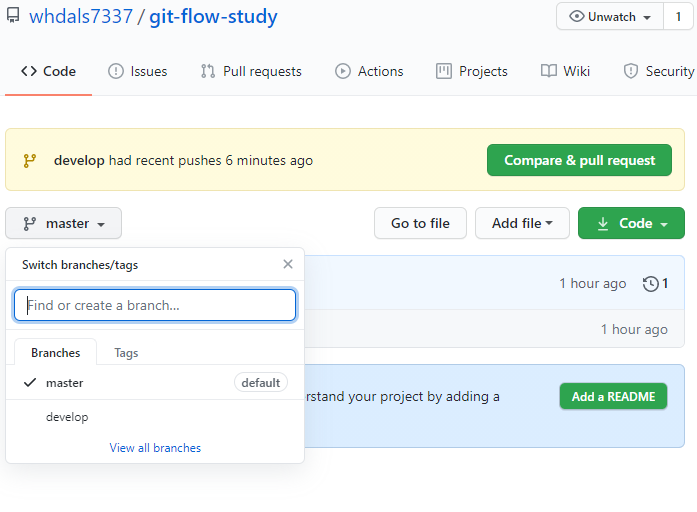The width and height of the screenshot is (697, 512).
Task: Open the Issues tab
Action: pos(138,71)
